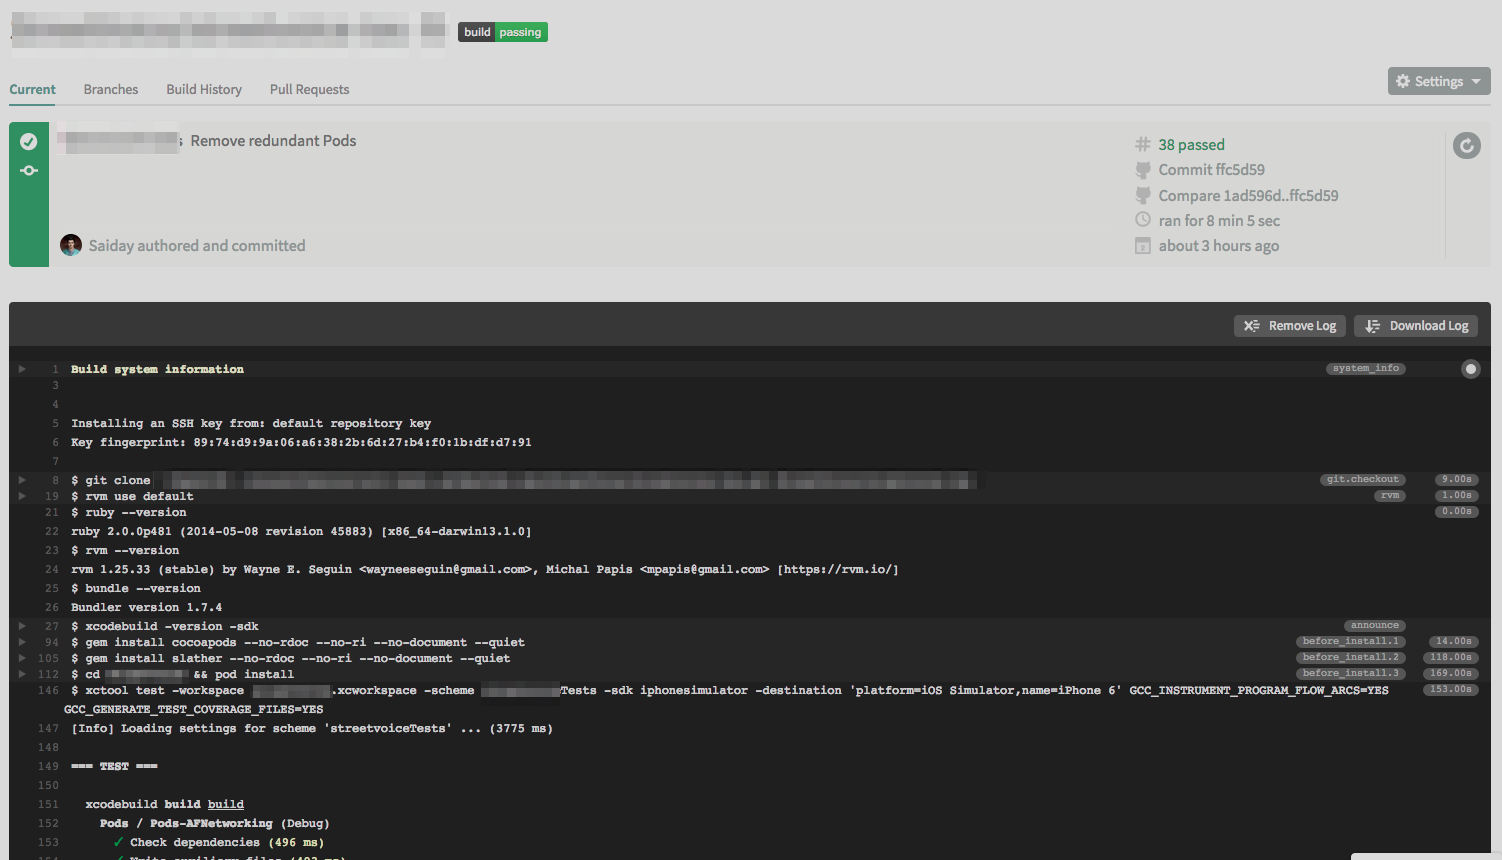Open the Settings dropdown menu
This screenshot has width=1502, height=860.
[x=1438, y=81]
